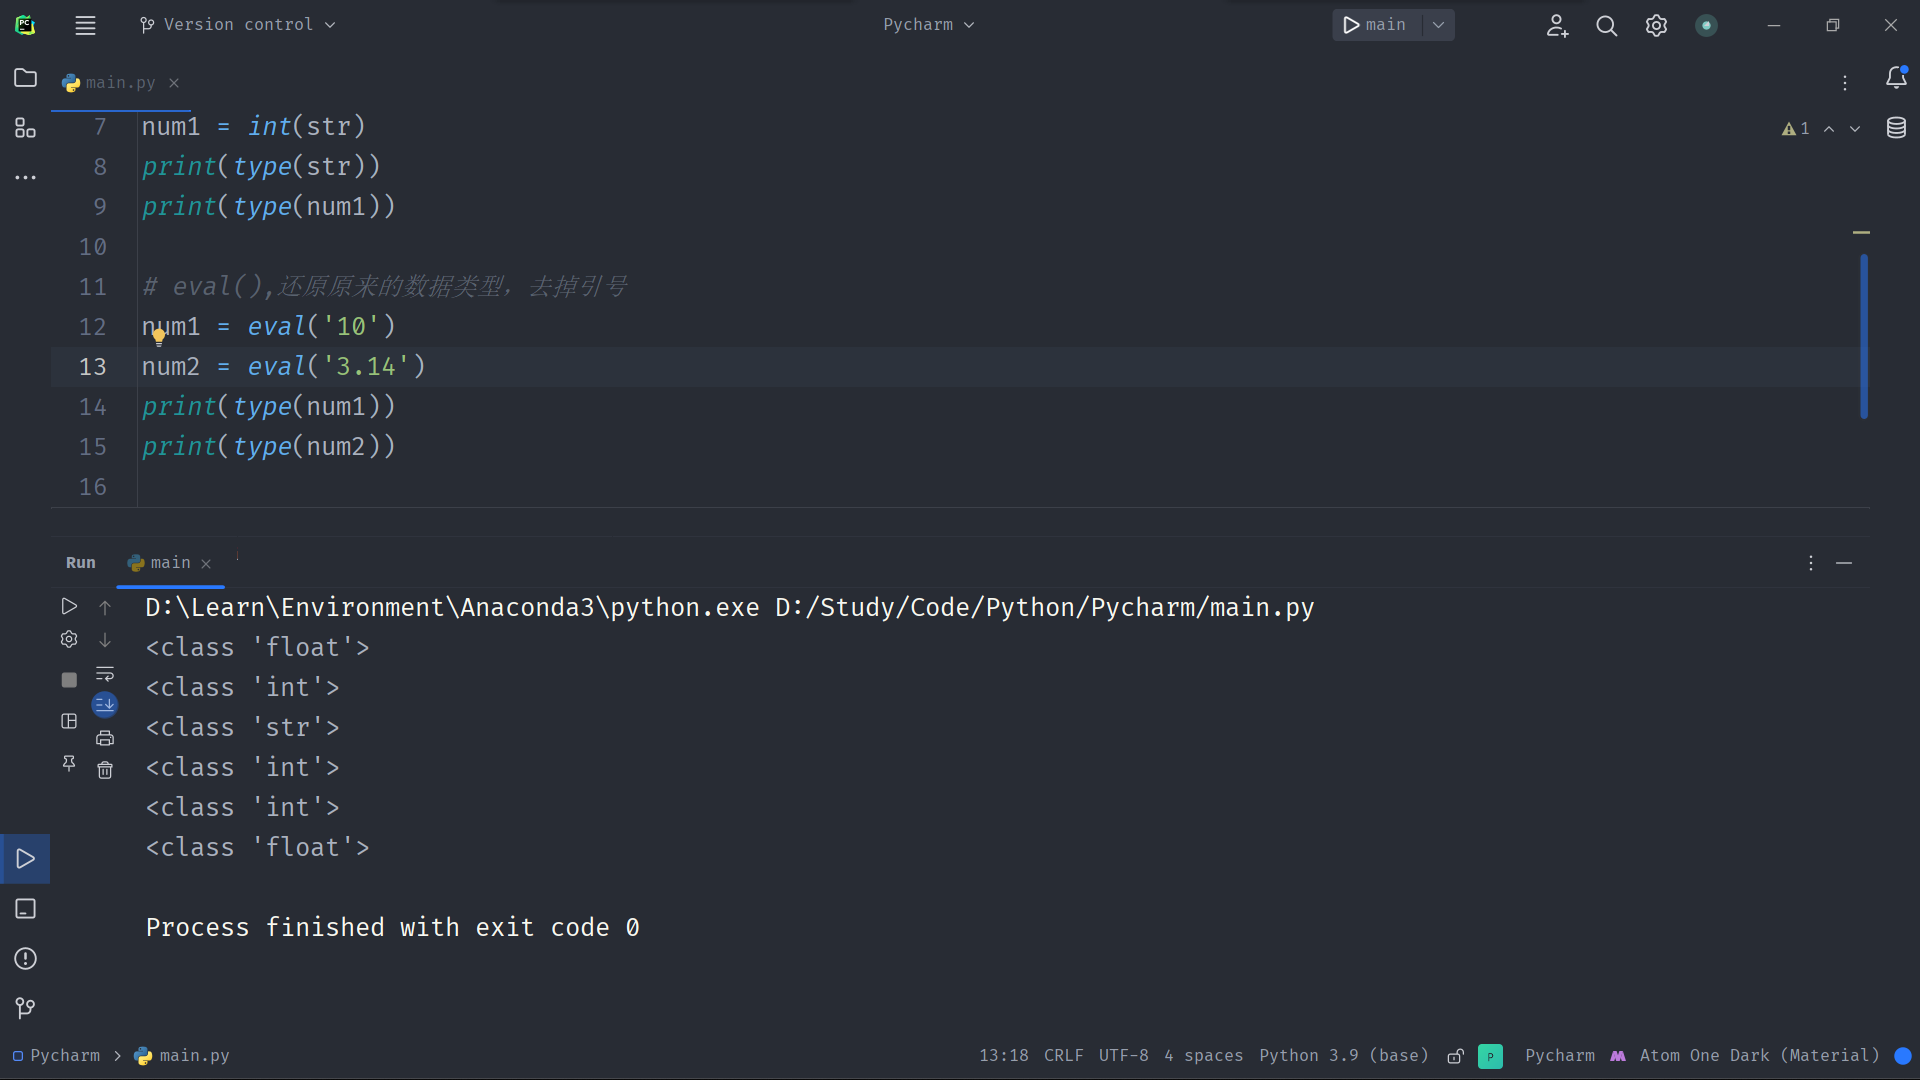Toggle soft-wrap in Run console
Image resolution: width=1920 pixels, height=1080 pixels.
[x=105, y=674]
